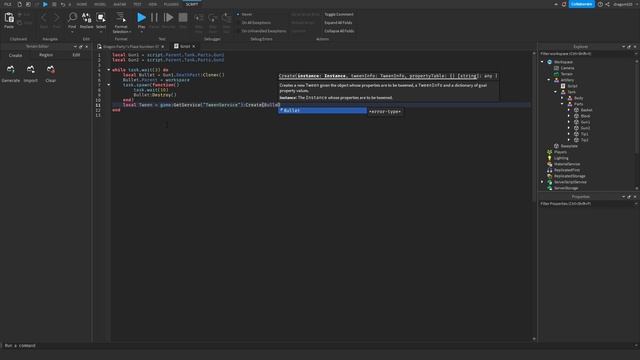Switch to the PLUGINS ribbon tab
This screenshot has width=640, height=360.
[171, 4]
